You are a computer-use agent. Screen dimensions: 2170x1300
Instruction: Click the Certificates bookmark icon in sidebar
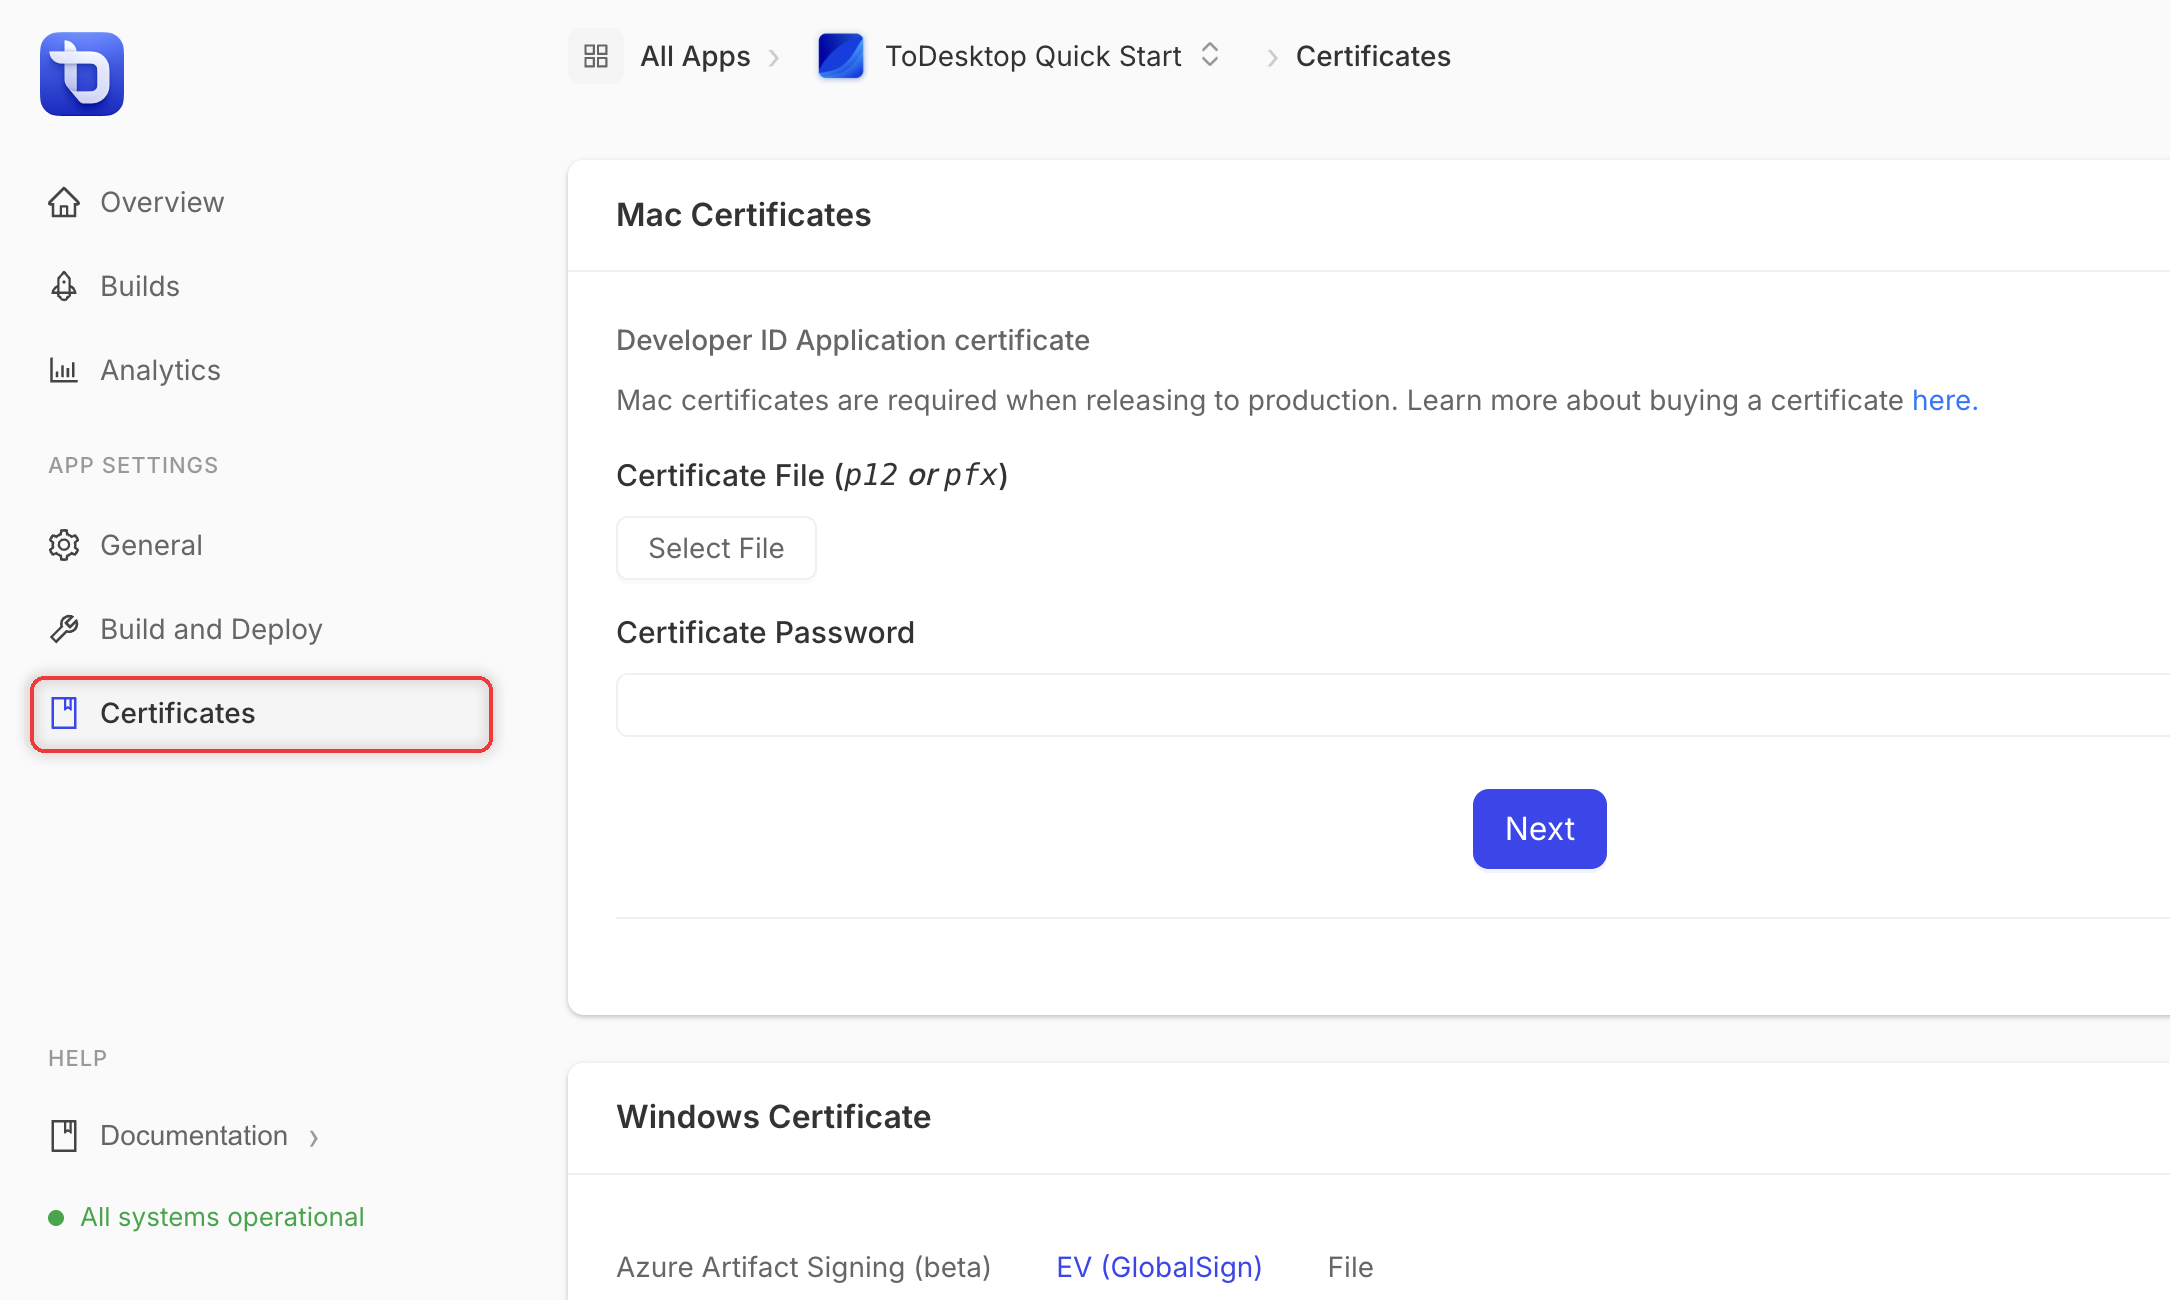(x=64, y=713)
